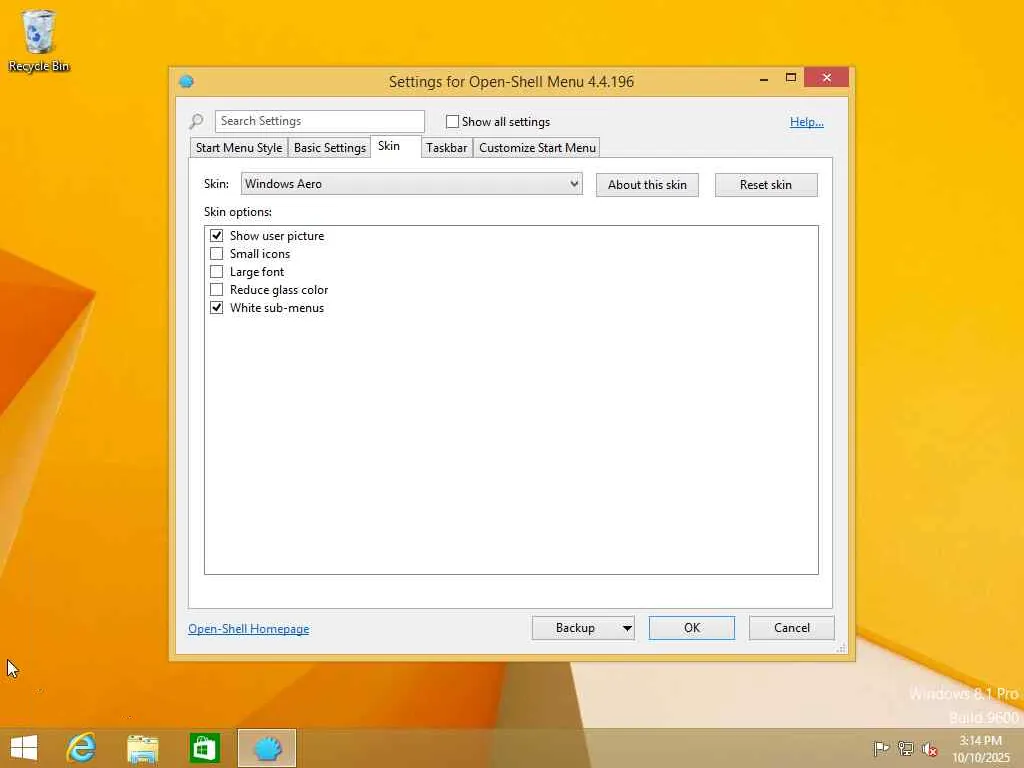Uncheck White sub-menus option

click(216, 308)
